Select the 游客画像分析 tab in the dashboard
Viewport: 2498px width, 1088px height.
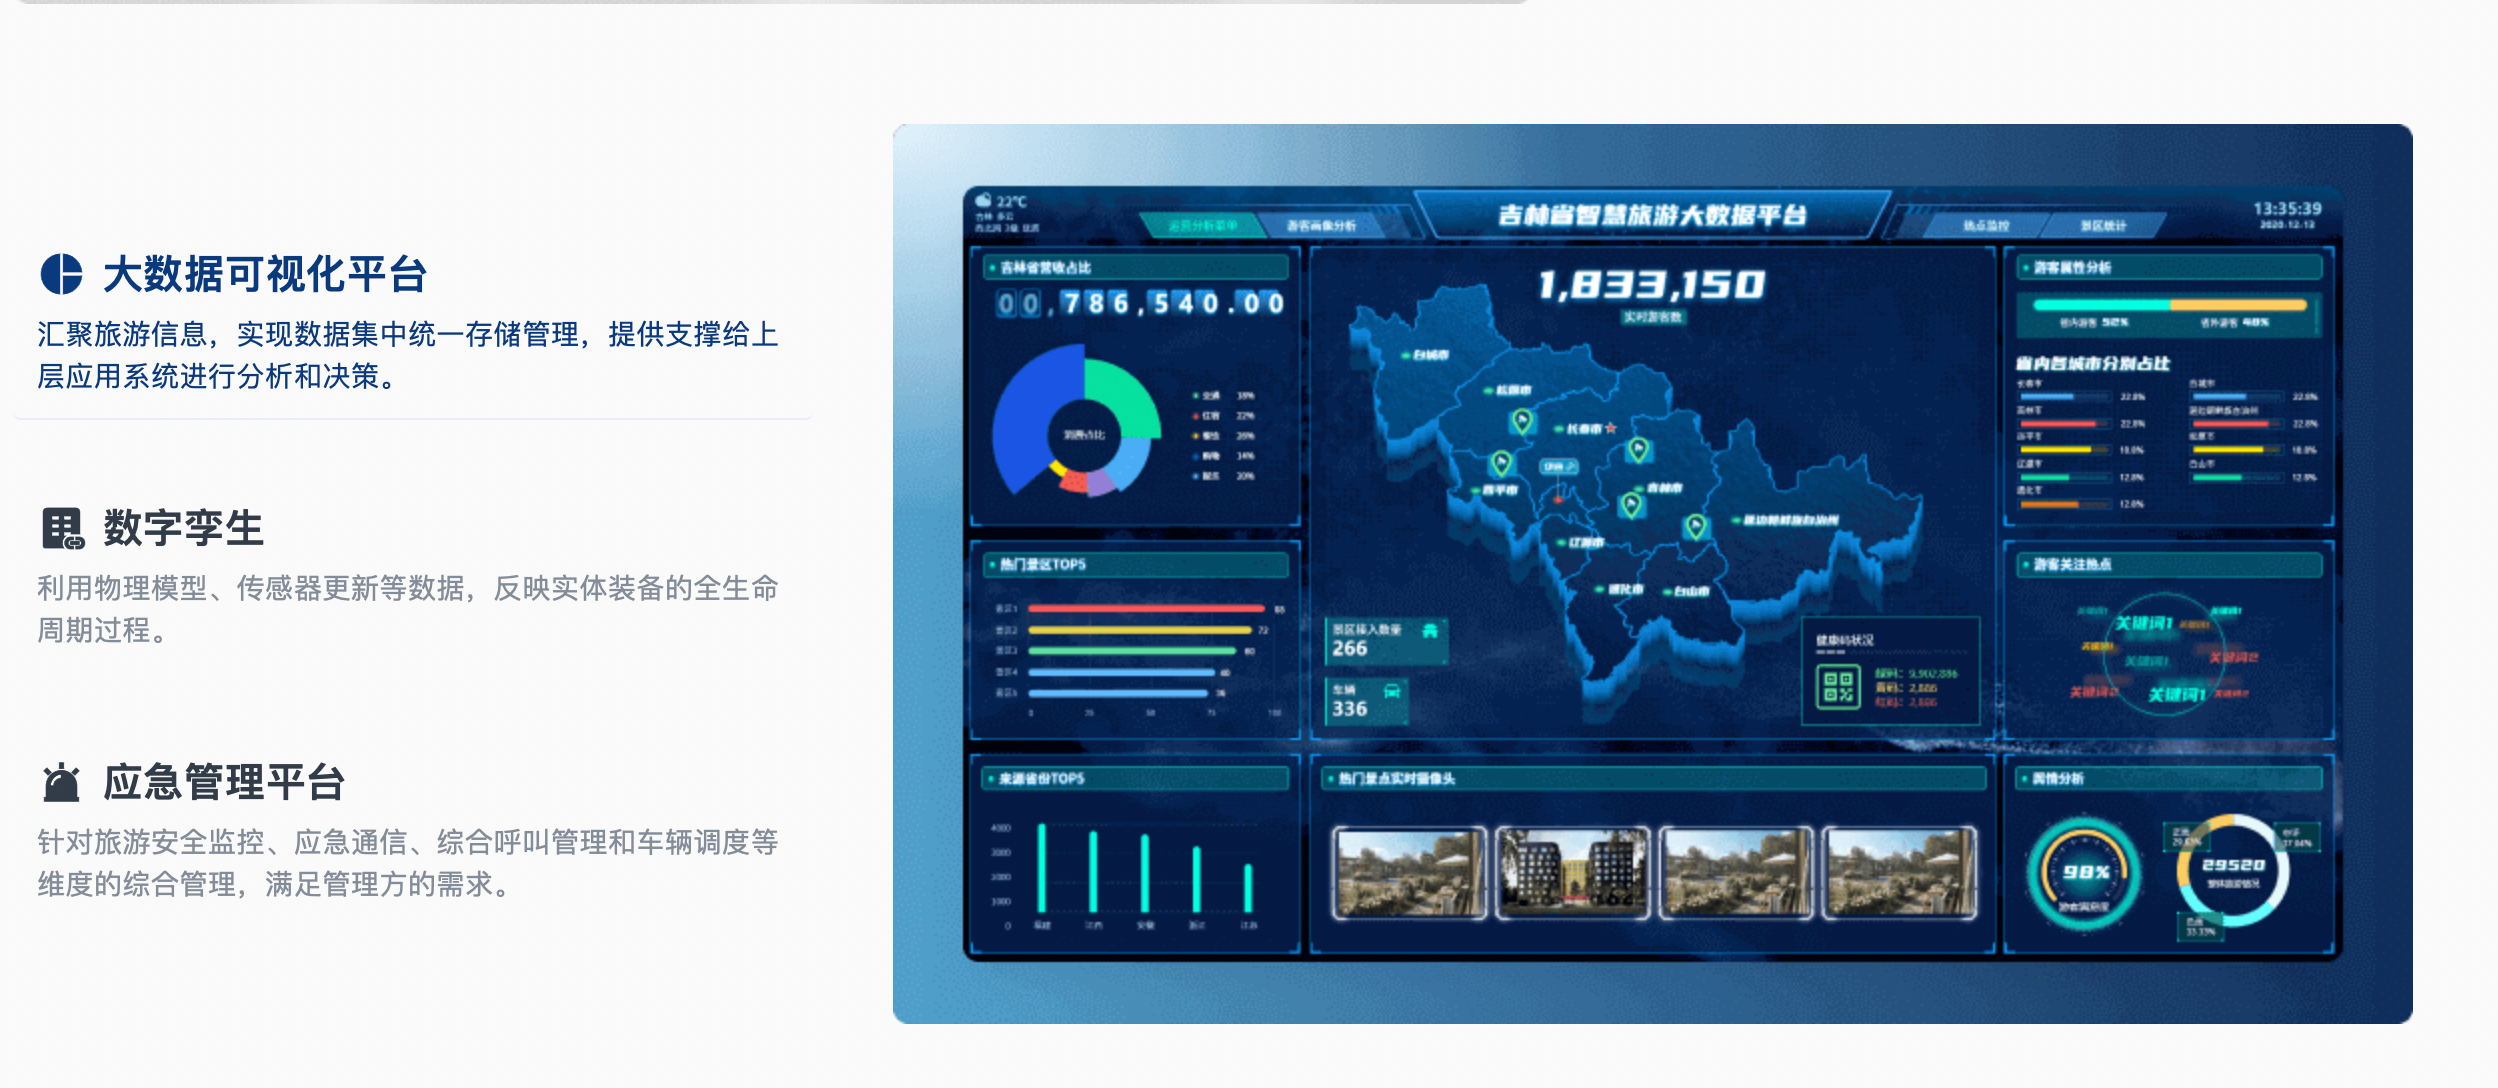pos(1321,225)
